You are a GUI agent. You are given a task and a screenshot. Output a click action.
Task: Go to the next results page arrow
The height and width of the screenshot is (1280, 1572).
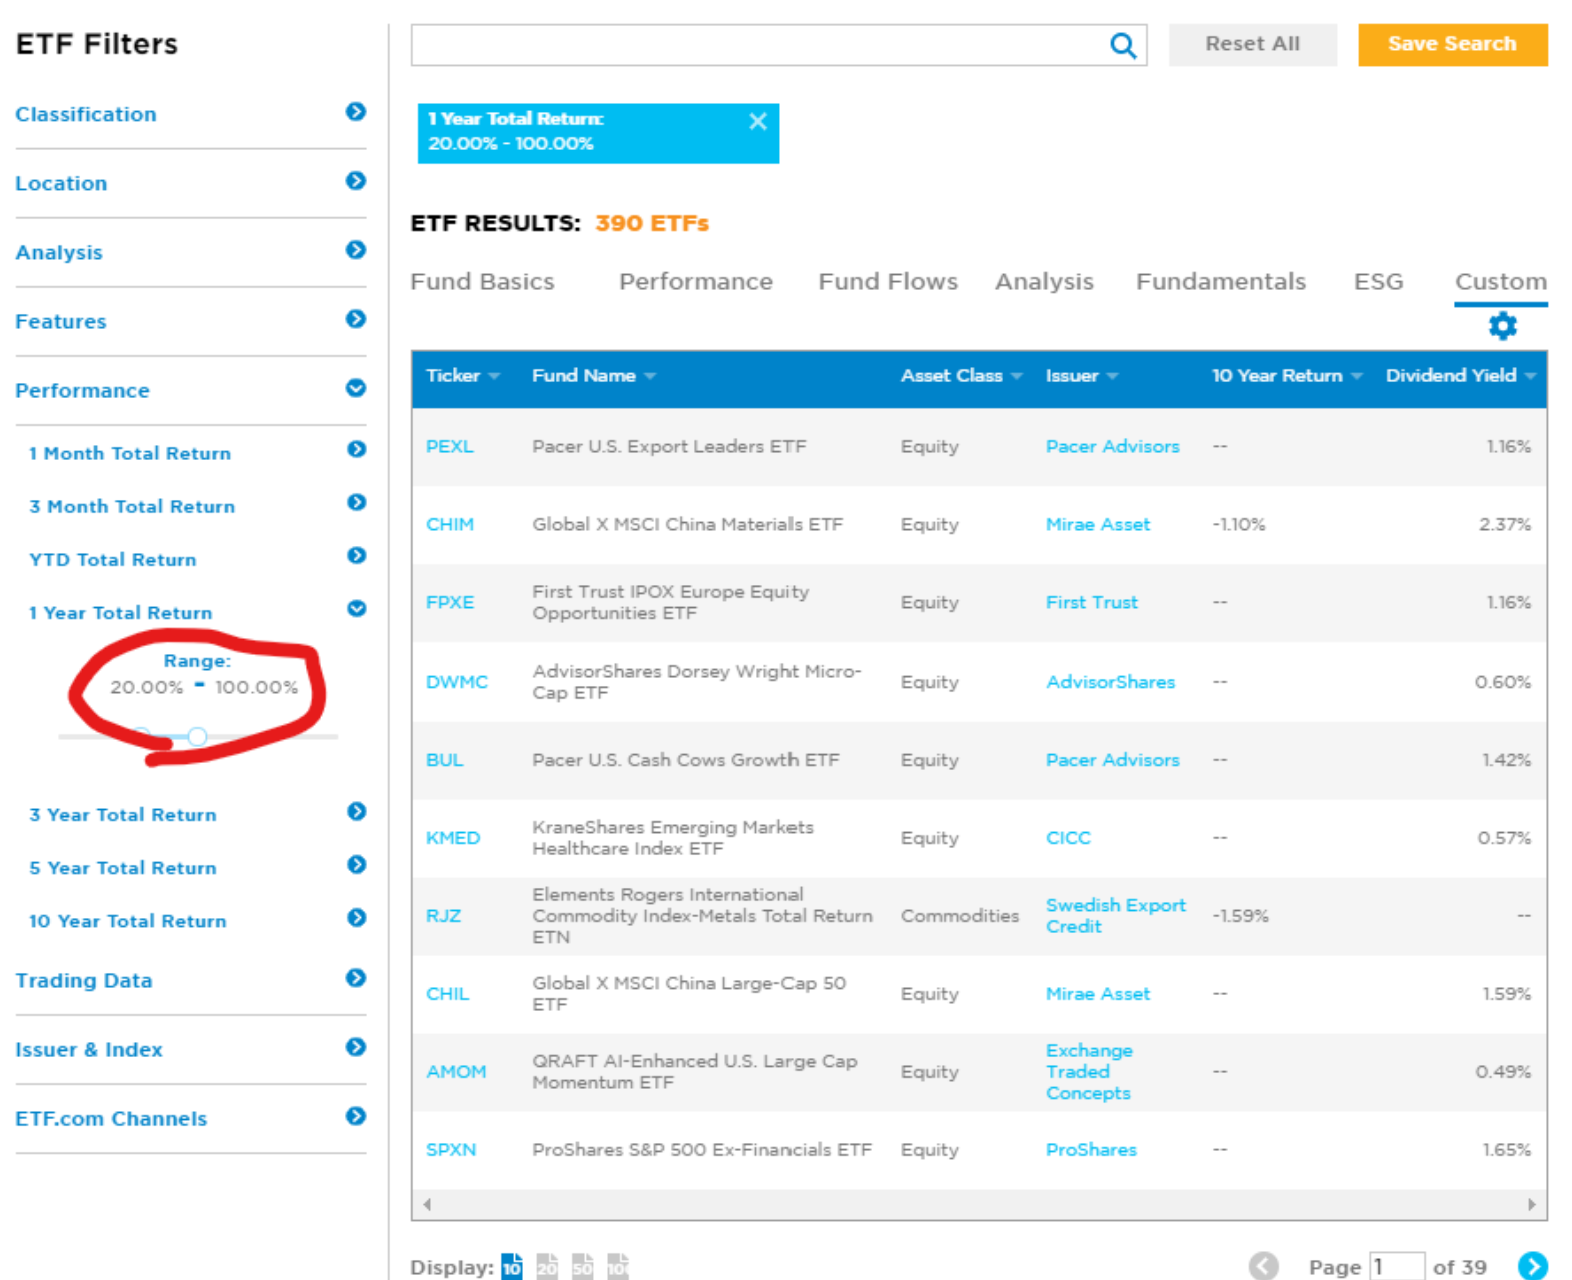click(x=1532, y=1266)
